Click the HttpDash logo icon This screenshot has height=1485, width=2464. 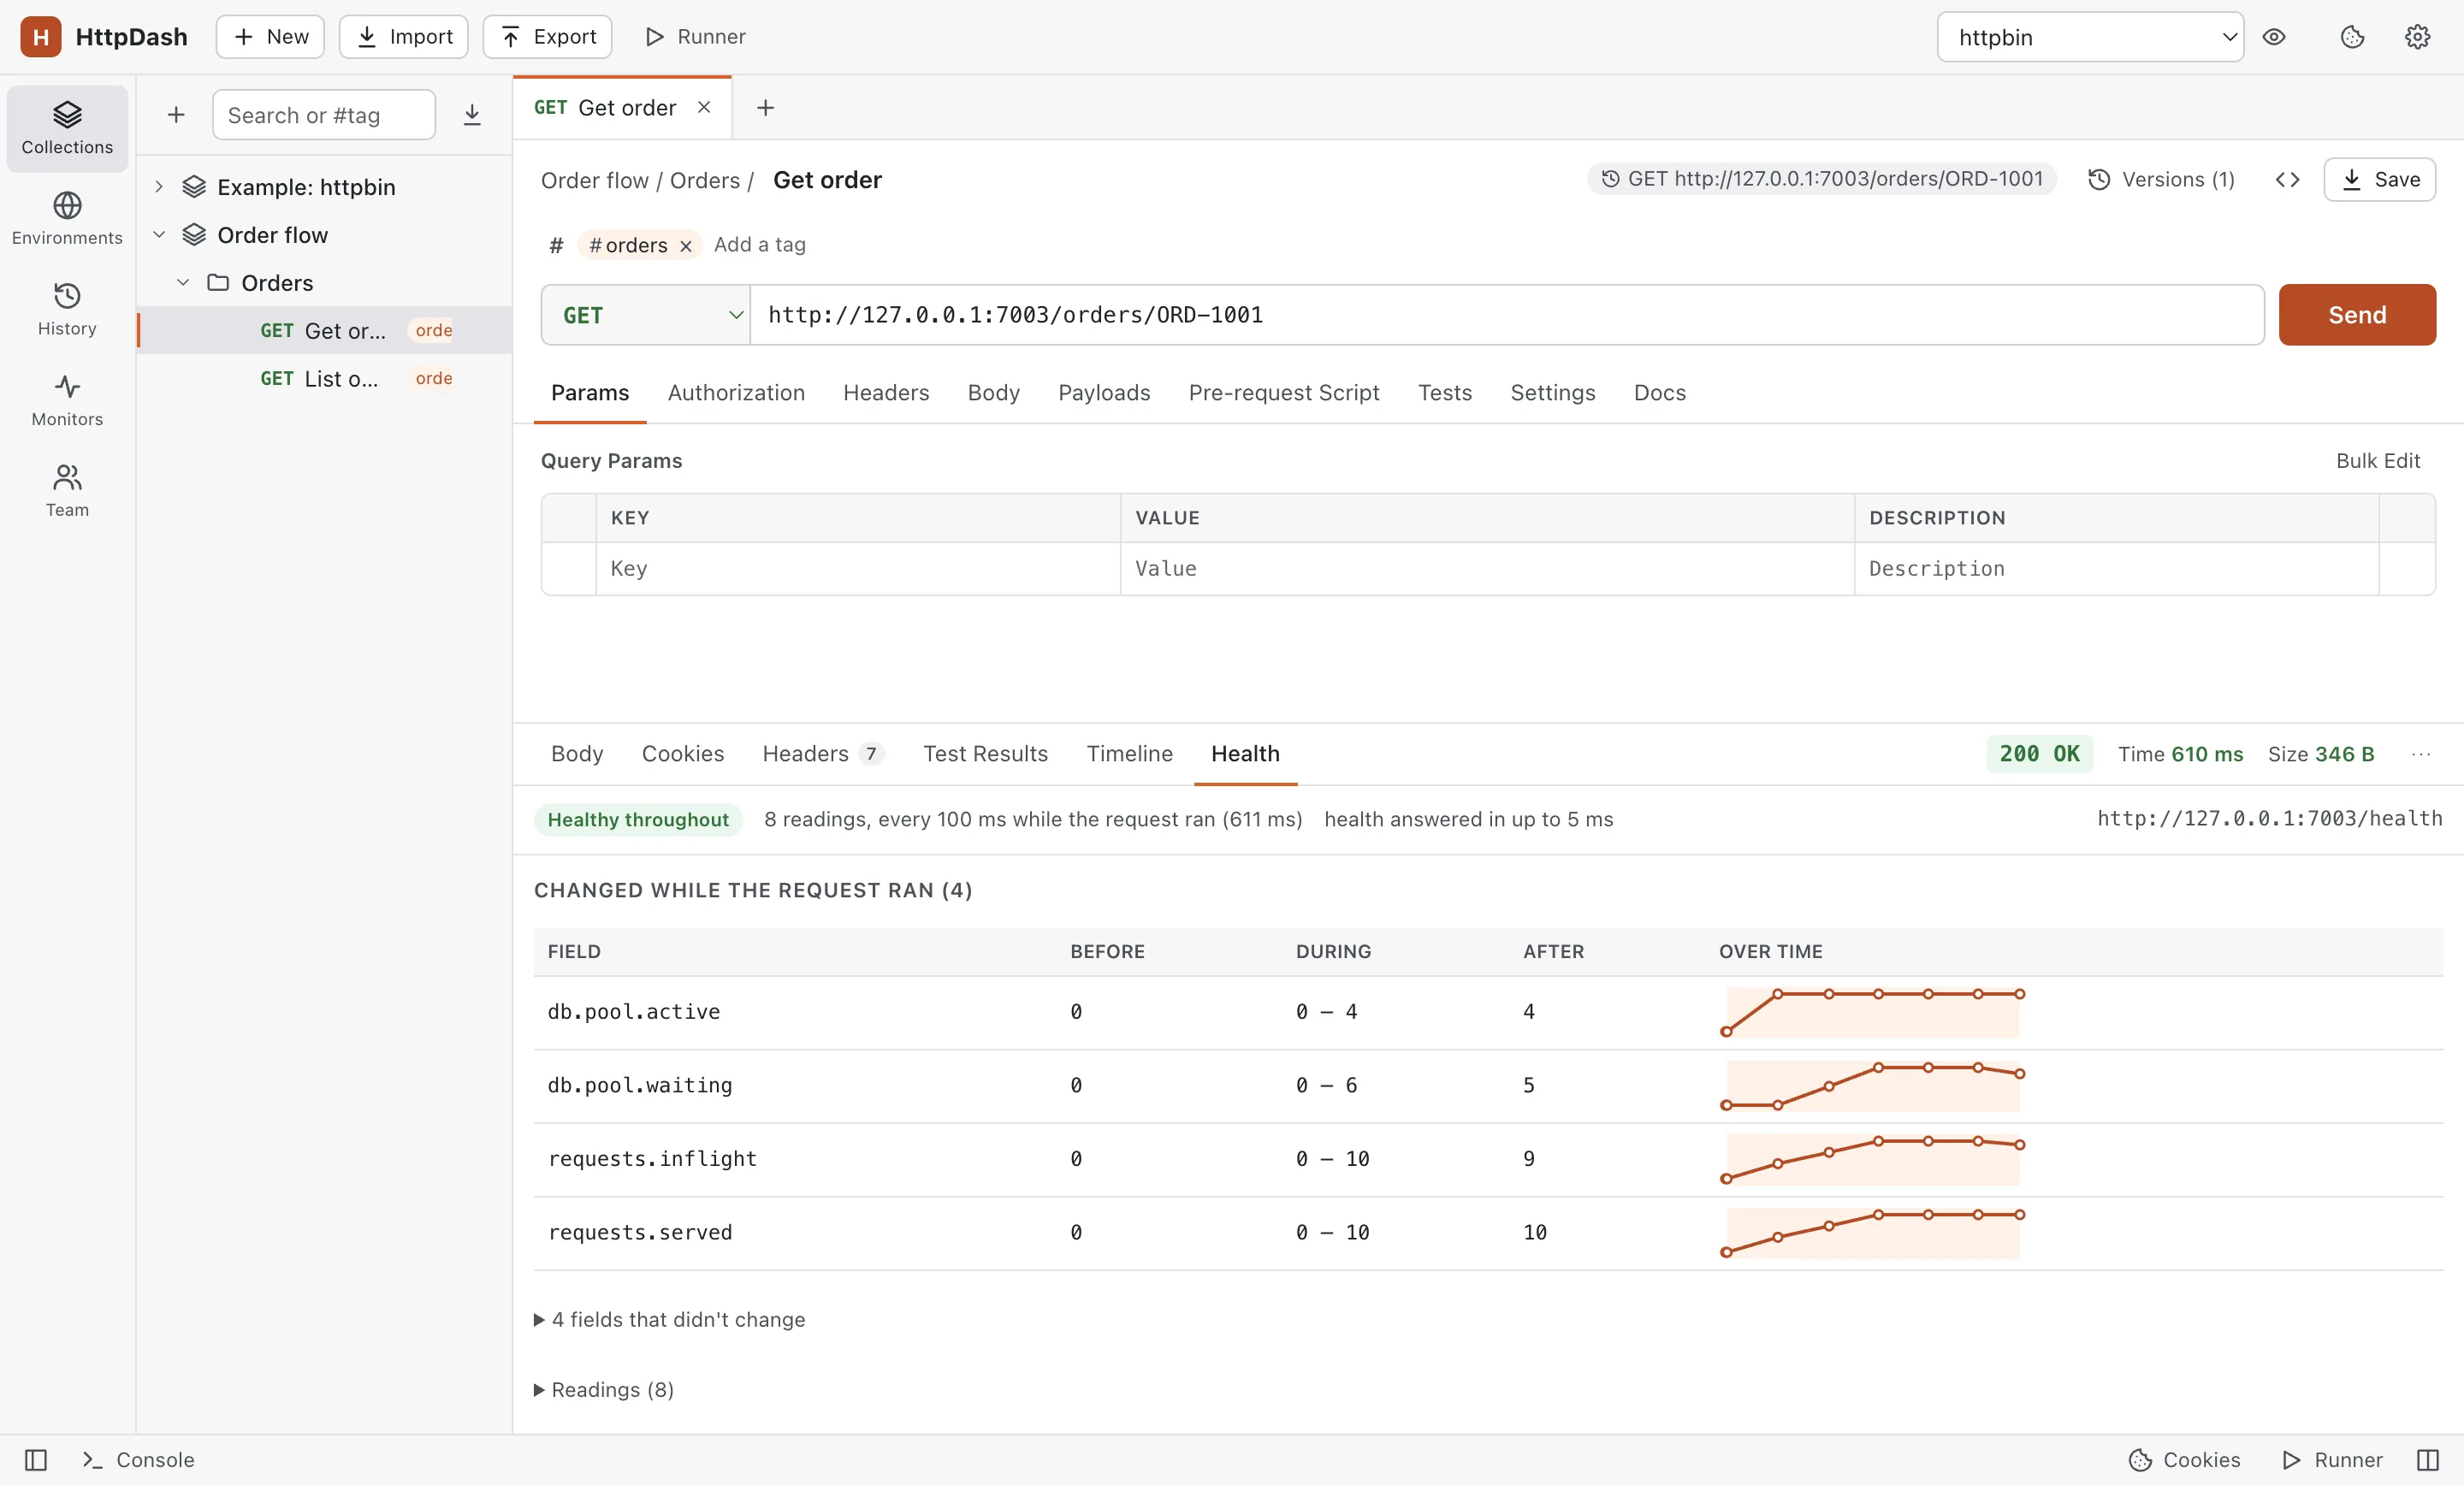click(41, 37)
